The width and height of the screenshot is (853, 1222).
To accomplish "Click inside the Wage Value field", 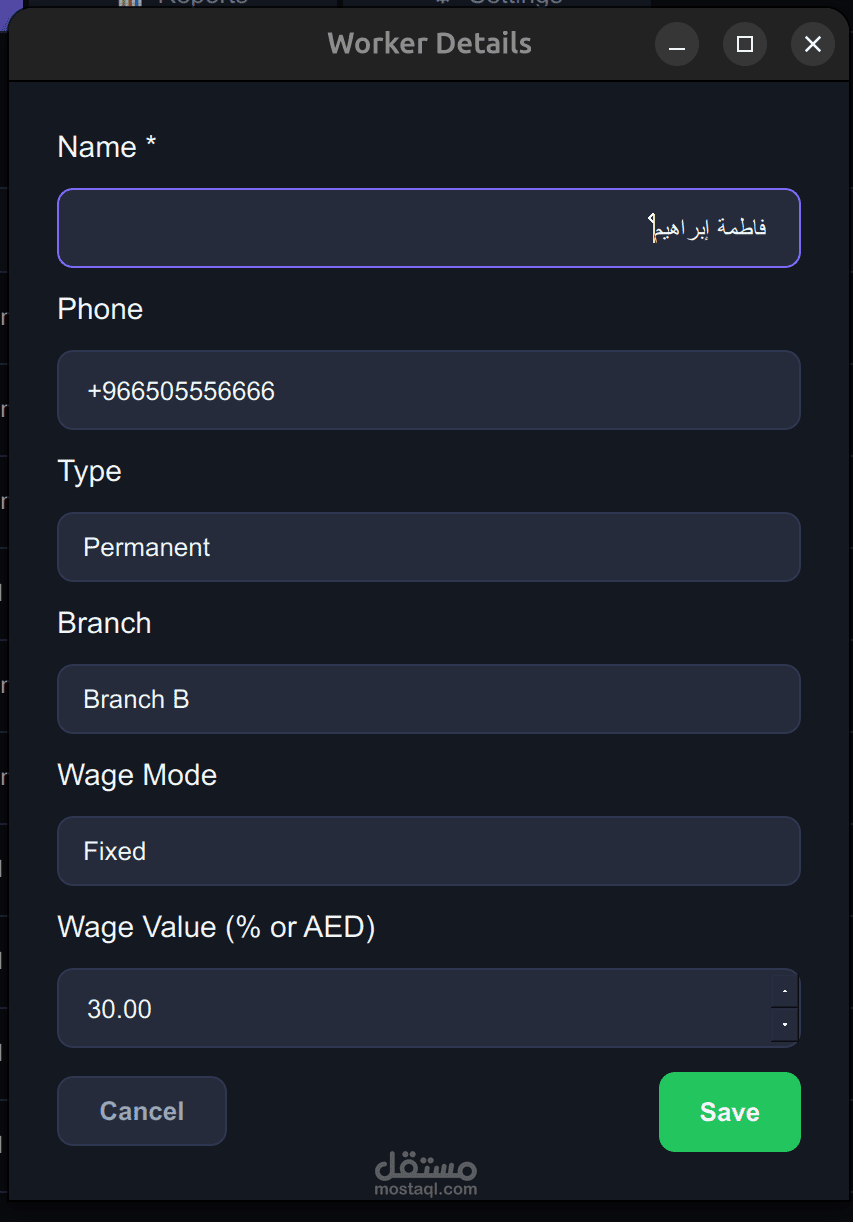I will click(410, 1008).
